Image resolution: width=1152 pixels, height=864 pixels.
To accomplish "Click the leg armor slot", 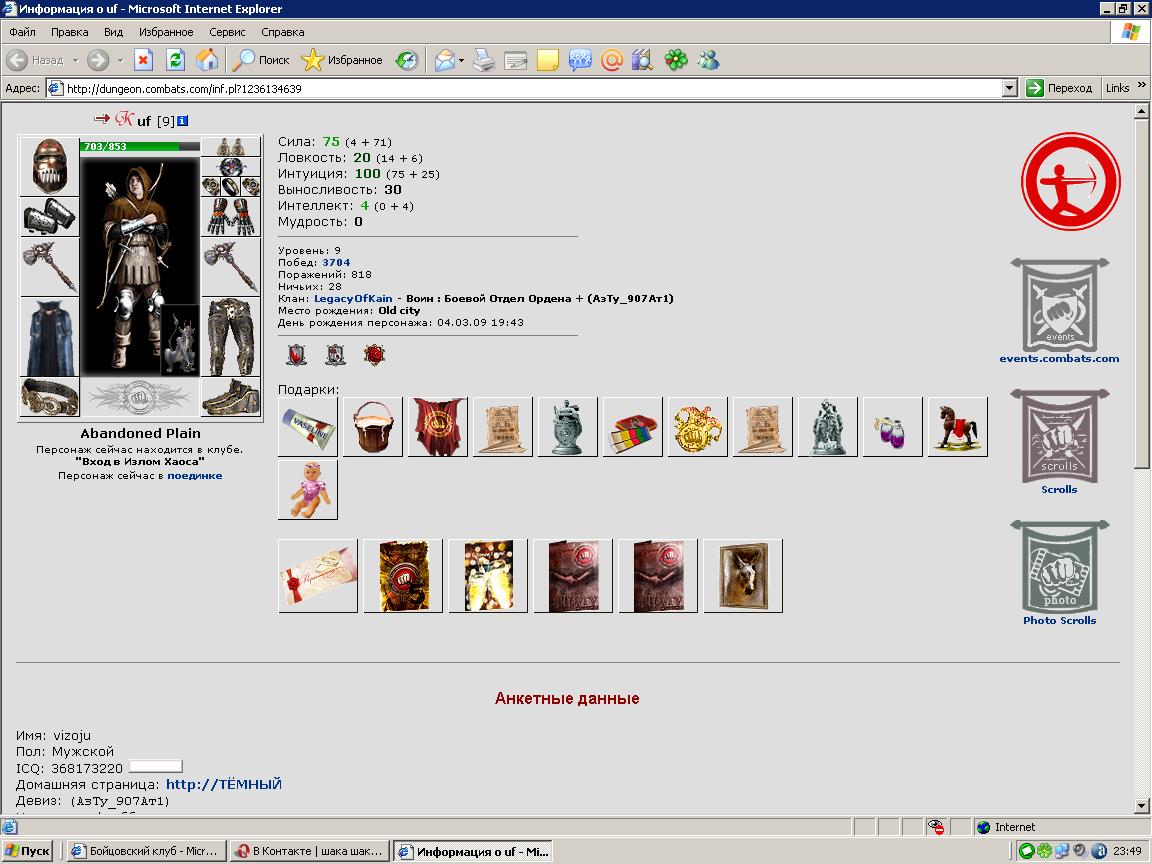I will pos(231,337).
